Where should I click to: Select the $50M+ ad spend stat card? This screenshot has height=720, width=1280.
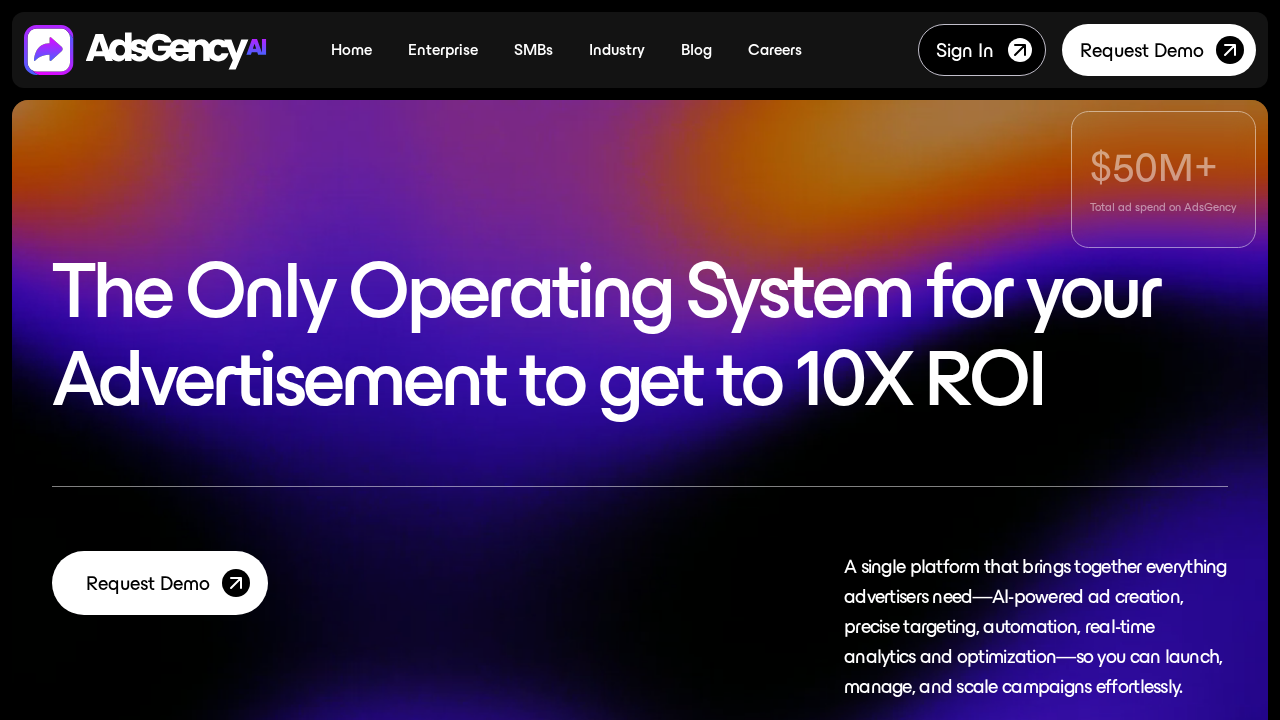click(1163, 179)
